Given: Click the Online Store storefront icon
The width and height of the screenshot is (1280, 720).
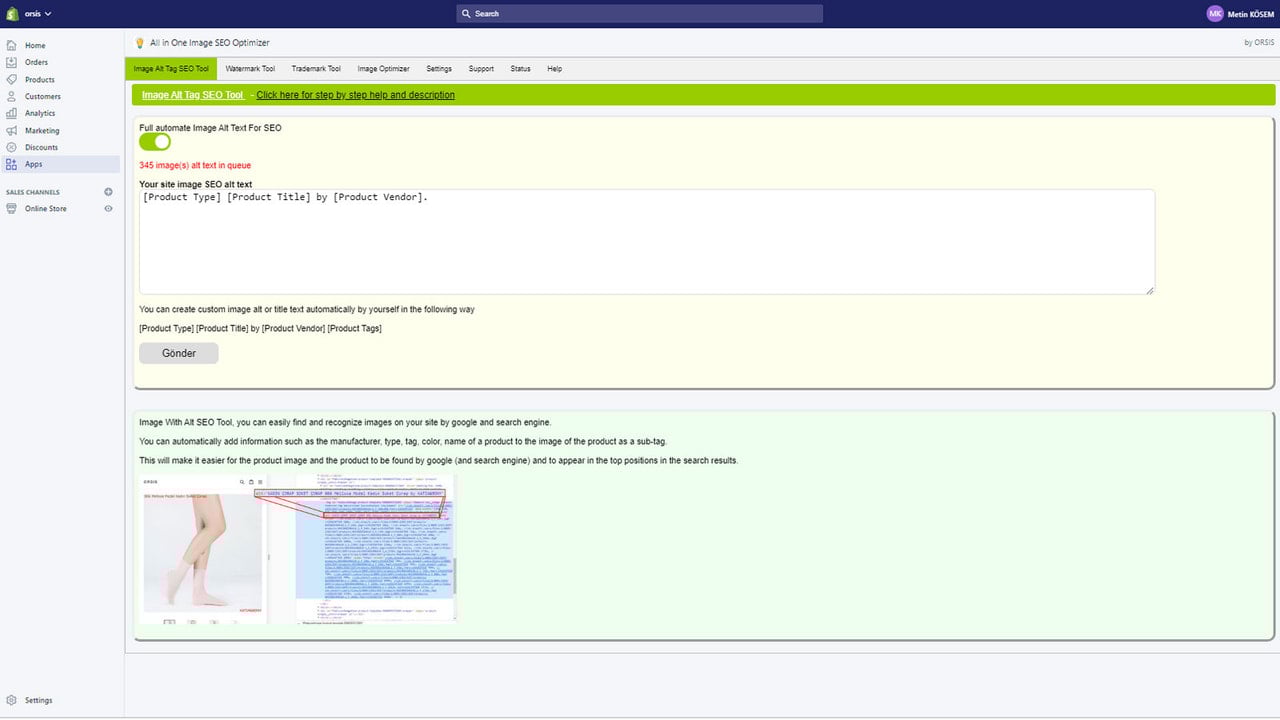Looking at the screenshot, I should pos(11,208).
